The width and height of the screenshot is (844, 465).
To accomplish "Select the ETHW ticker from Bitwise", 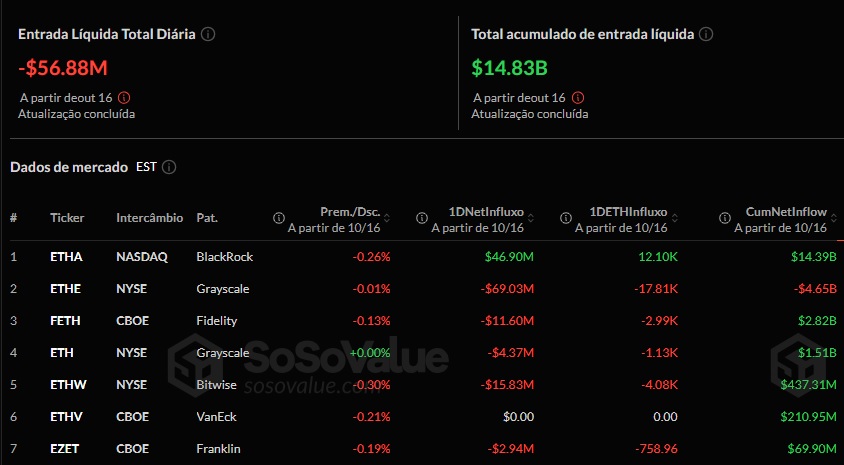I will click(x=68, y=385).
